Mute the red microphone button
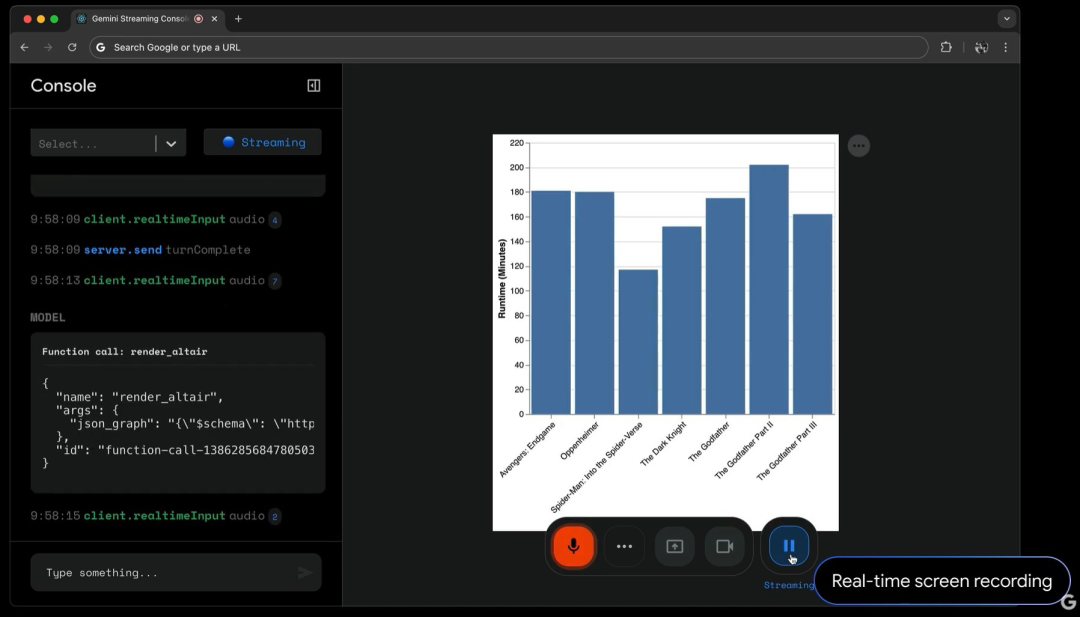 pyautogui.click(x=574, y=546)
